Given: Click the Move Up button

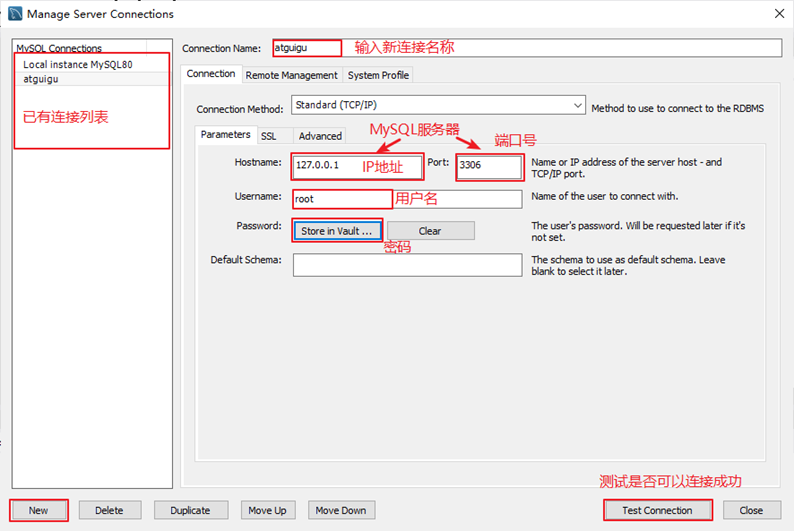Looking at the screenshot, I should 267,510.
